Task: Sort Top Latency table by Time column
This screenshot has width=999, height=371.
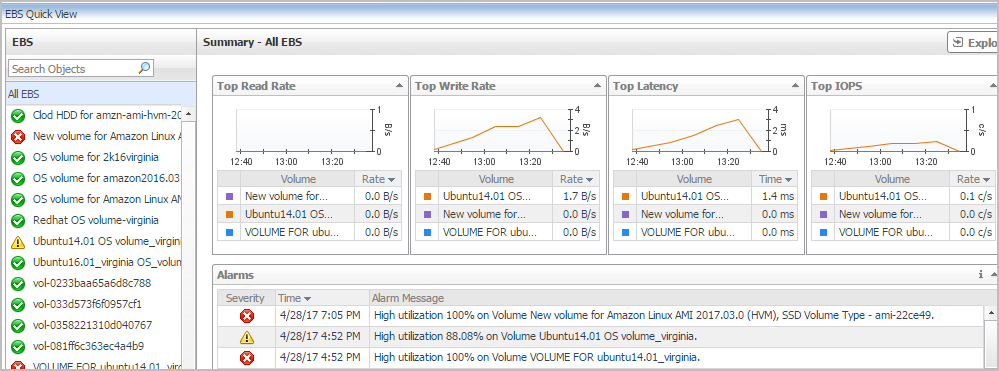Action: tap(774, 179)
